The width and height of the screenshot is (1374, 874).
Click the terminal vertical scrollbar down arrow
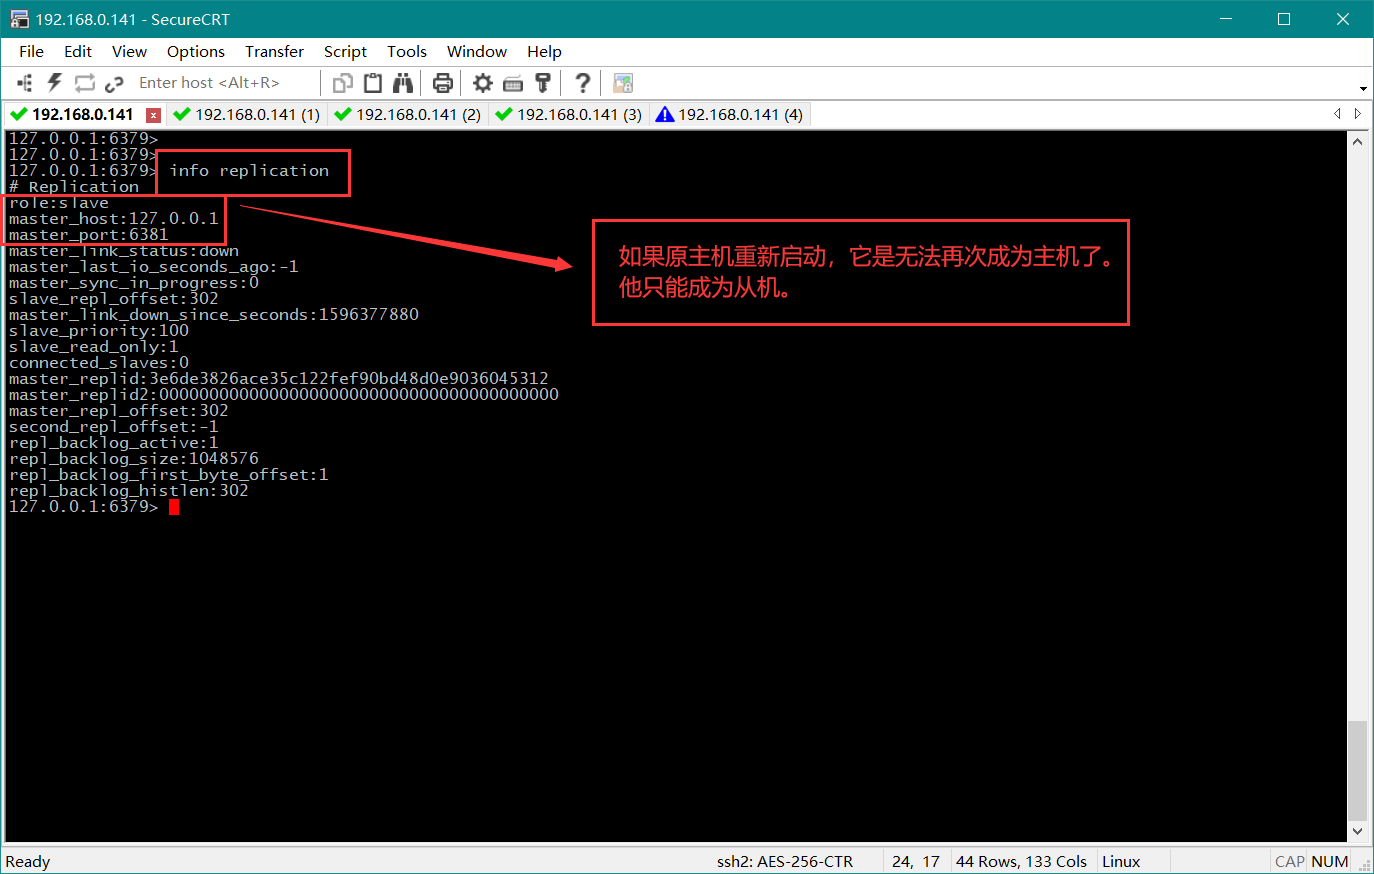click(x=1357, y=831)
